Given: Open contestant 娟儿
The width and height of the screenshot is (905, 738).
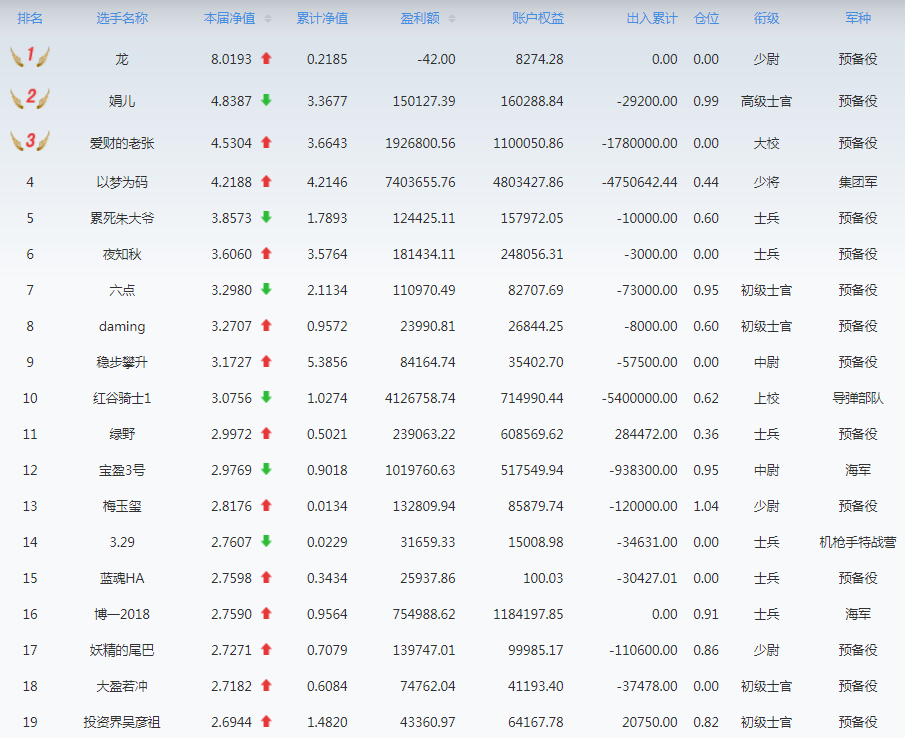Looking at the screenshot, I should 122,101.
